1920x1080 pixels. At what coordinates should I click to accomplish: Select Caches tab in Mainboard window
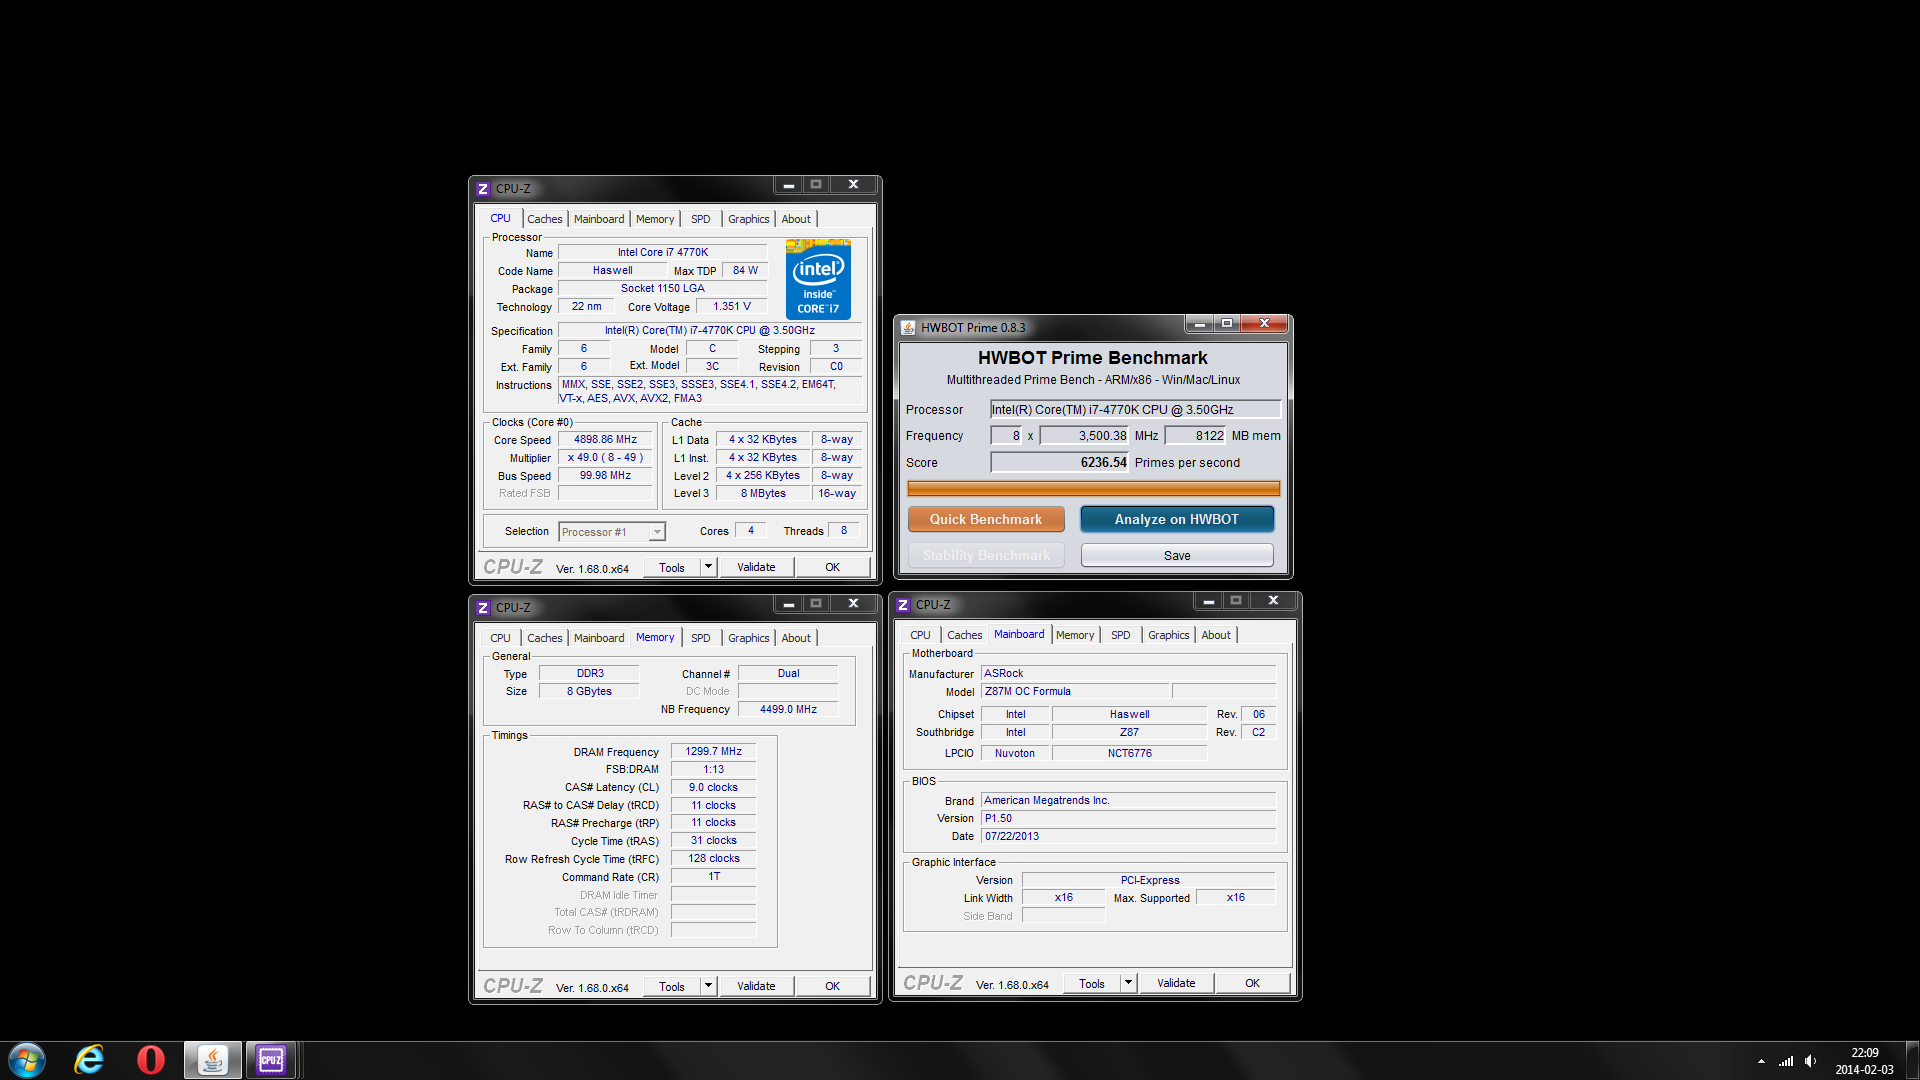click(965, 635)
